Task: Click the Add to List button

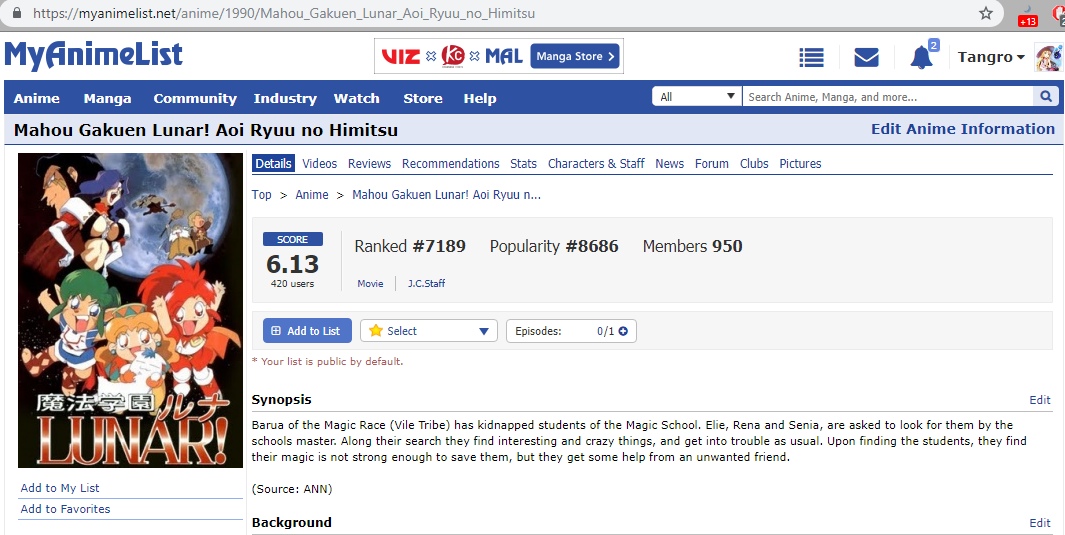Action: 307,331
